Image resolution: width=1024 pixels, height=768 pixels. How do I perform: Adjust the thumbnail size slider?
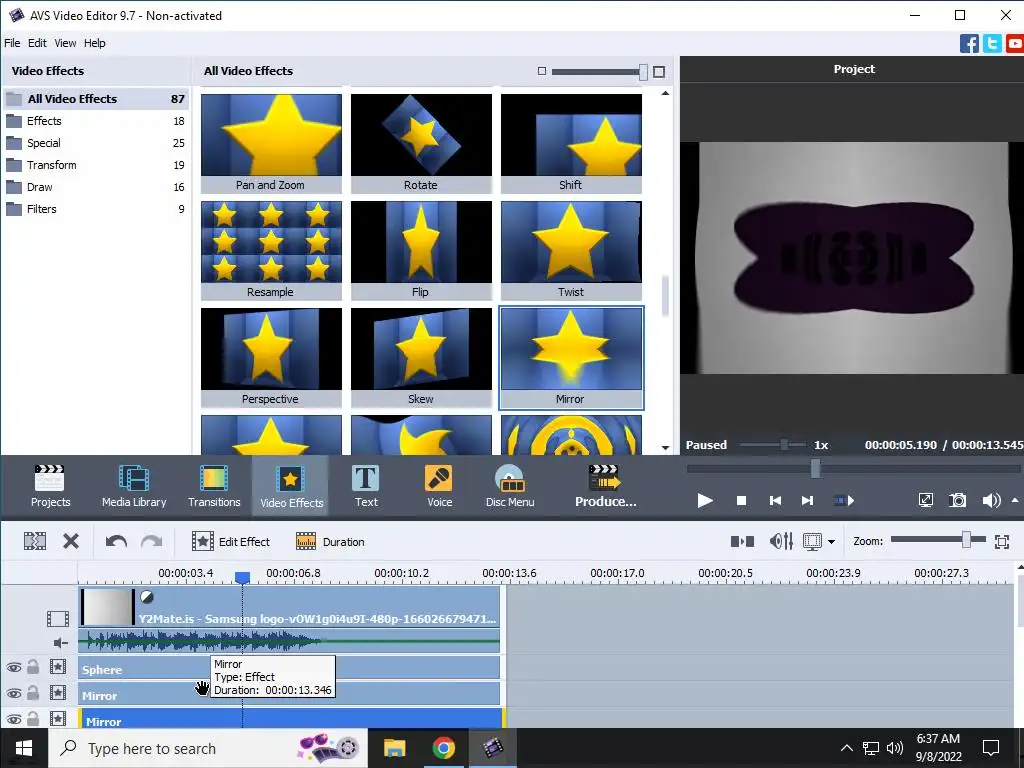(643, 72)
